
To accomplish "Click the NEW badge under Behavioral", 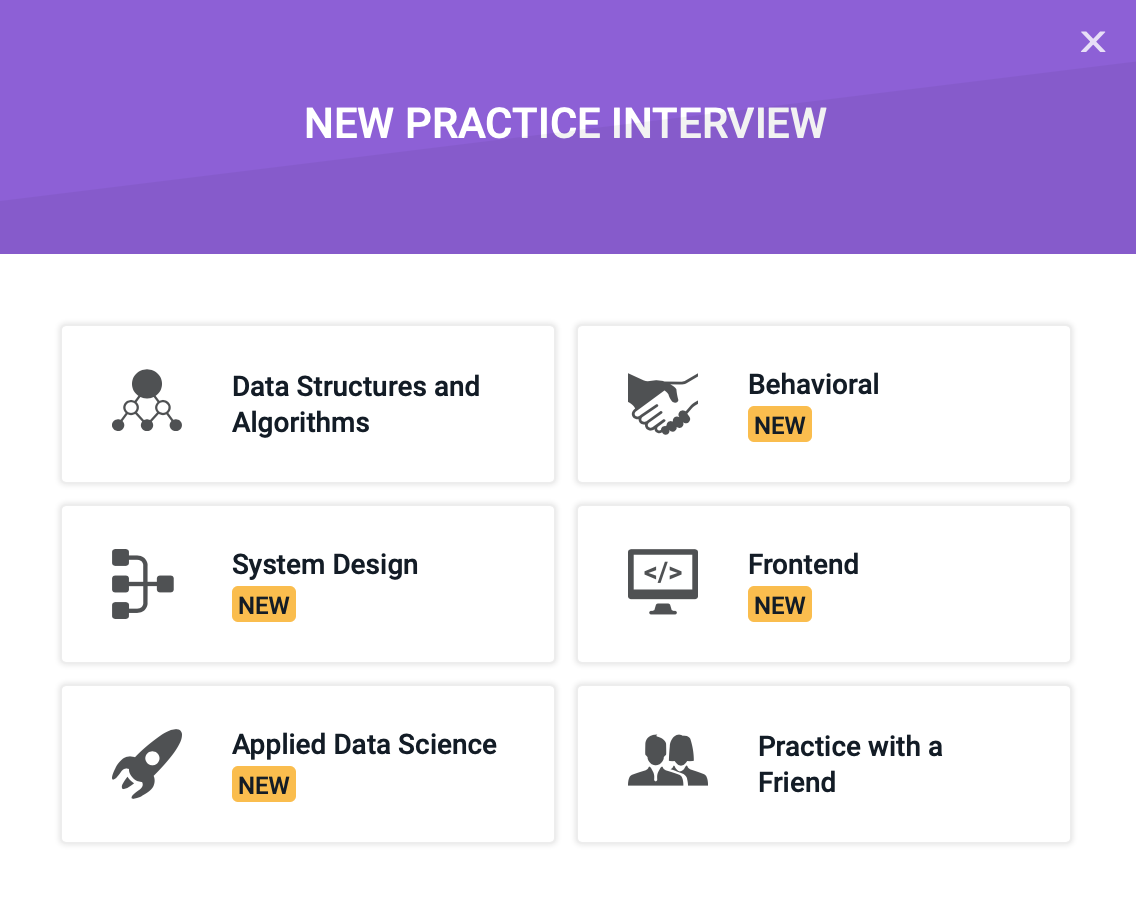I will (779, 425).
